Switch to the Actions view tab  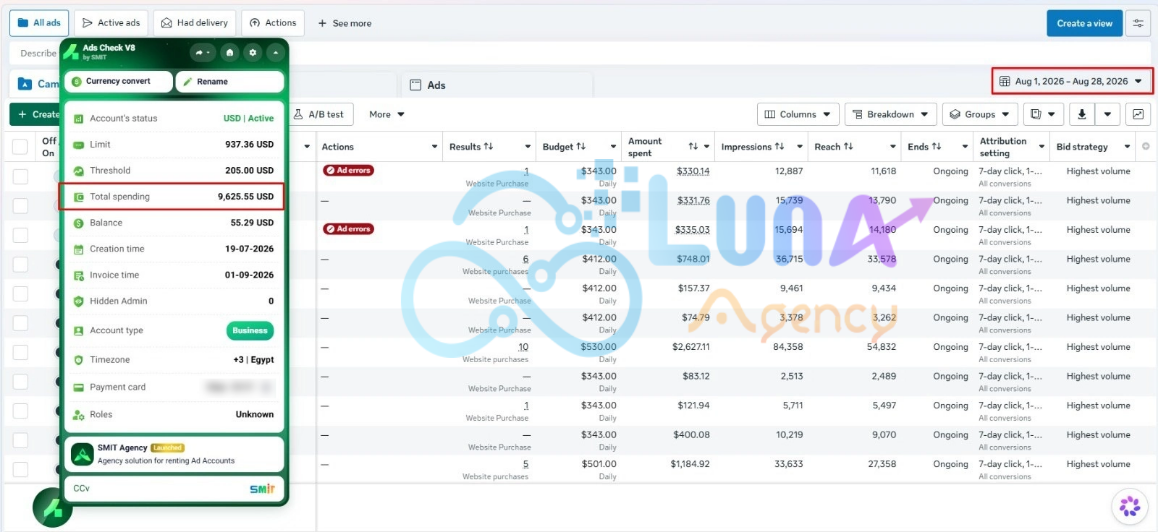[x=273, y=23]
